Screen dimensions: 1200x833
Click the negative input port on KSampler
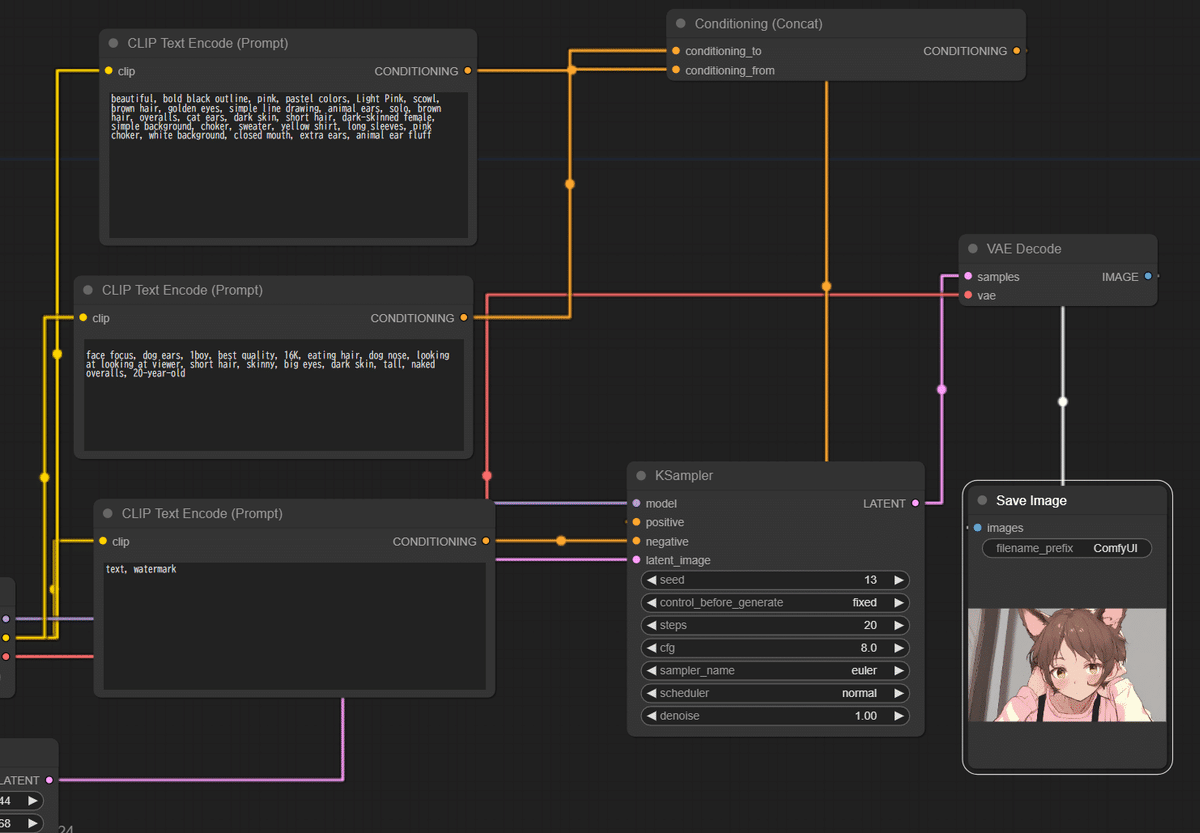tap(636, 541)
